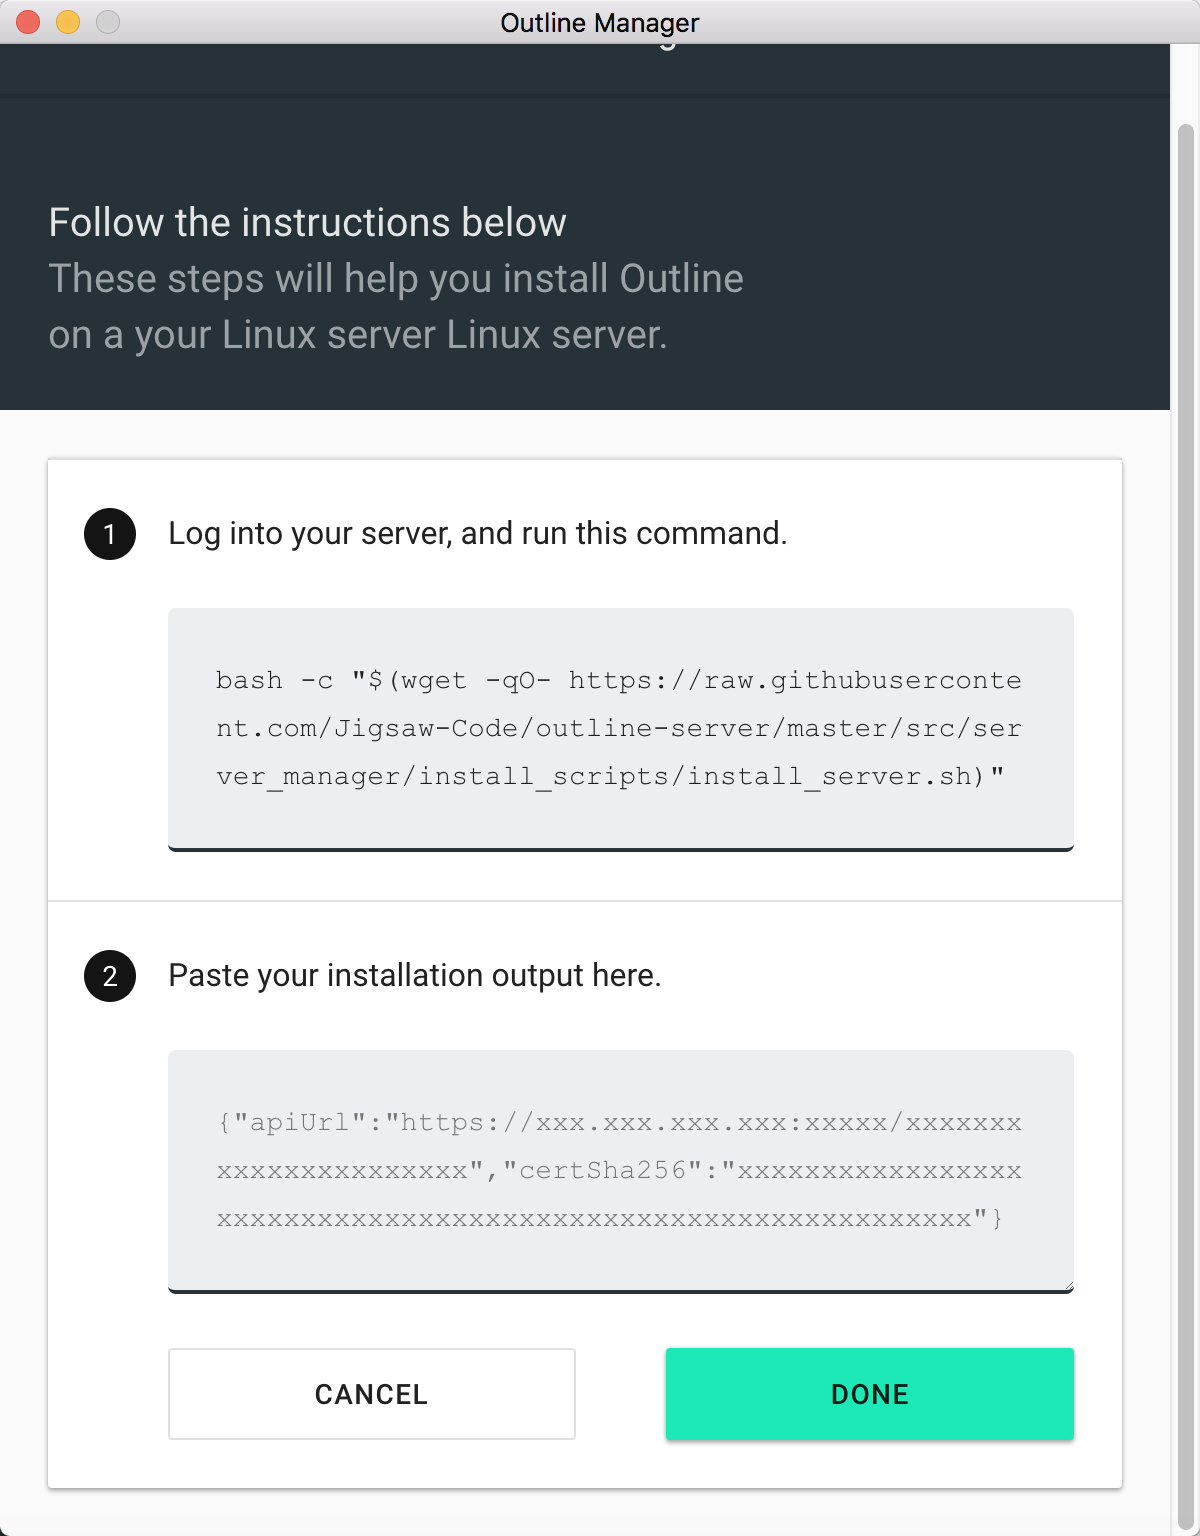Viewport: 1200px width, 1536px height.
Task: Click the gray zoom window button
Action: tap(108, 22)
